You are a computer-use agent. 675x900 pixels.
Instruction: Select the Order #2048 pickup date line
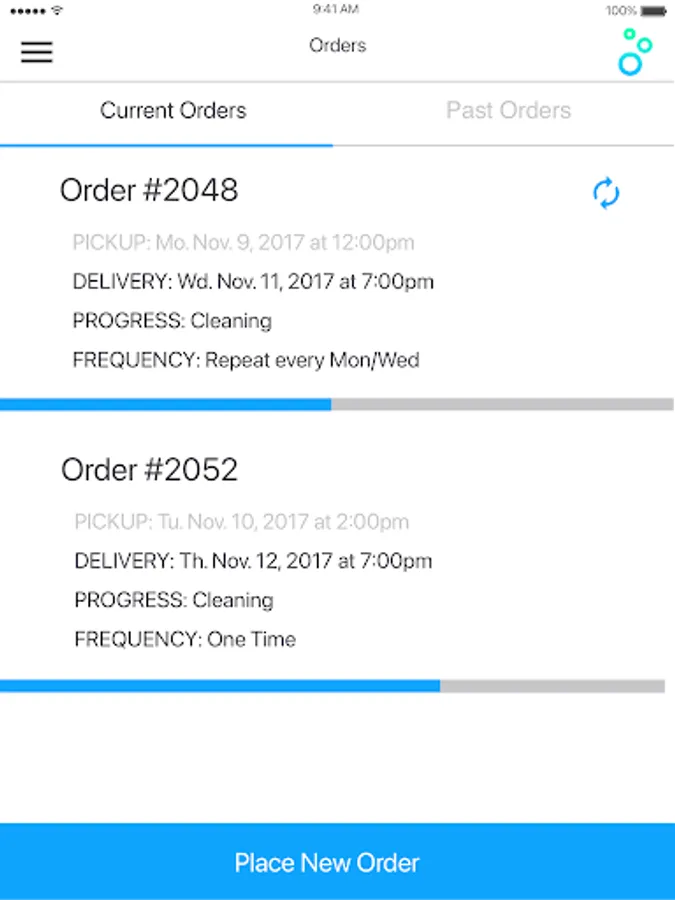(243, 243)
